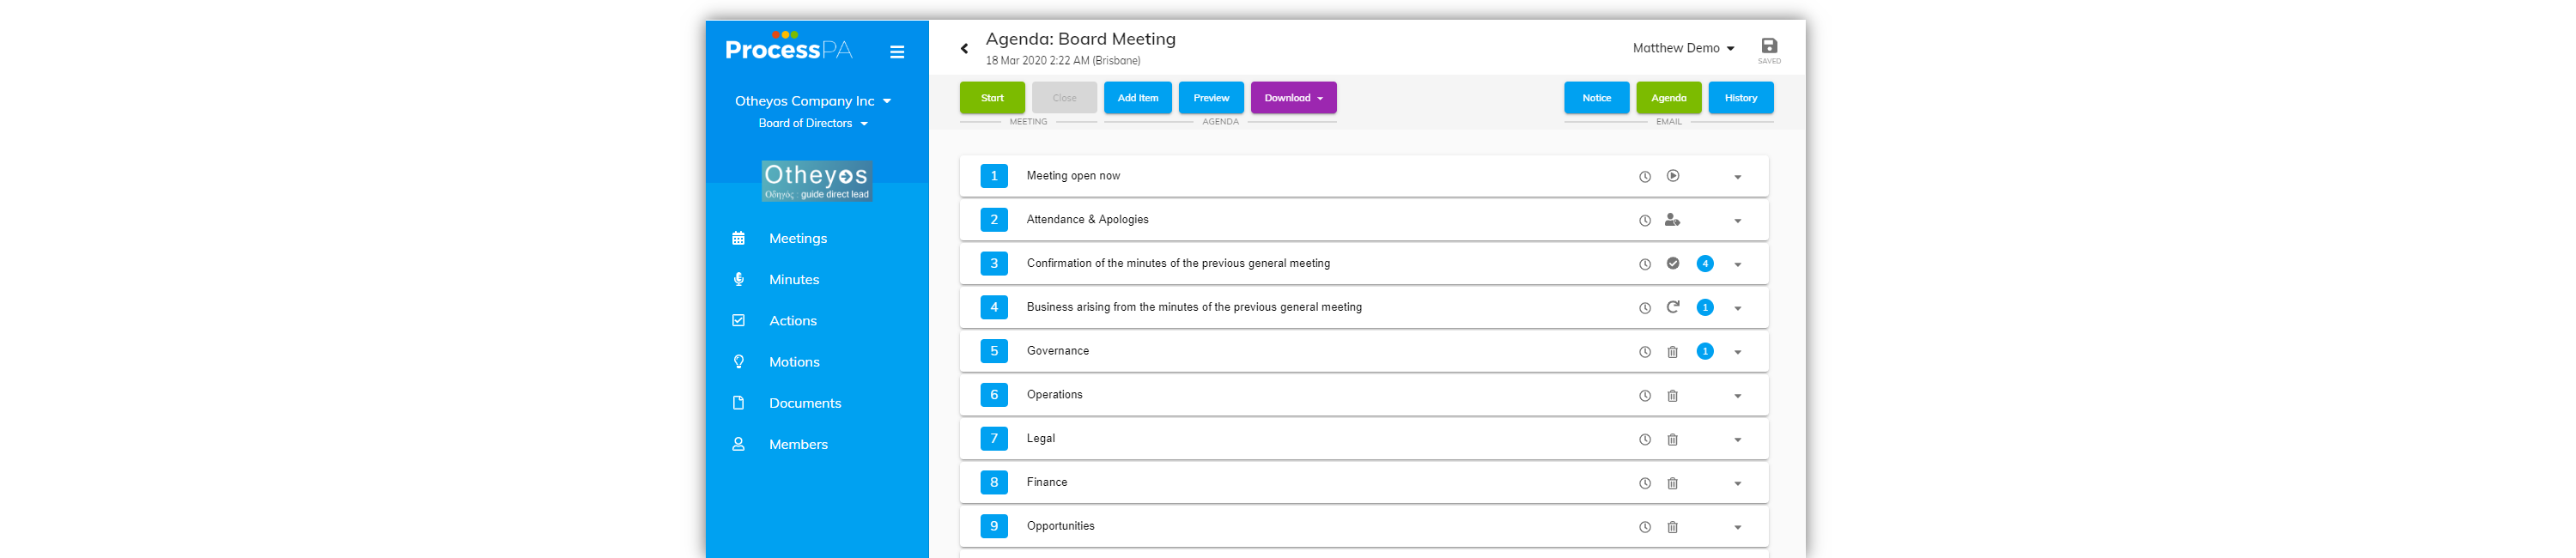Screen dimensions: 2576x558
Task: Click the refresh icon on Business arising item
Action: 1673,308
